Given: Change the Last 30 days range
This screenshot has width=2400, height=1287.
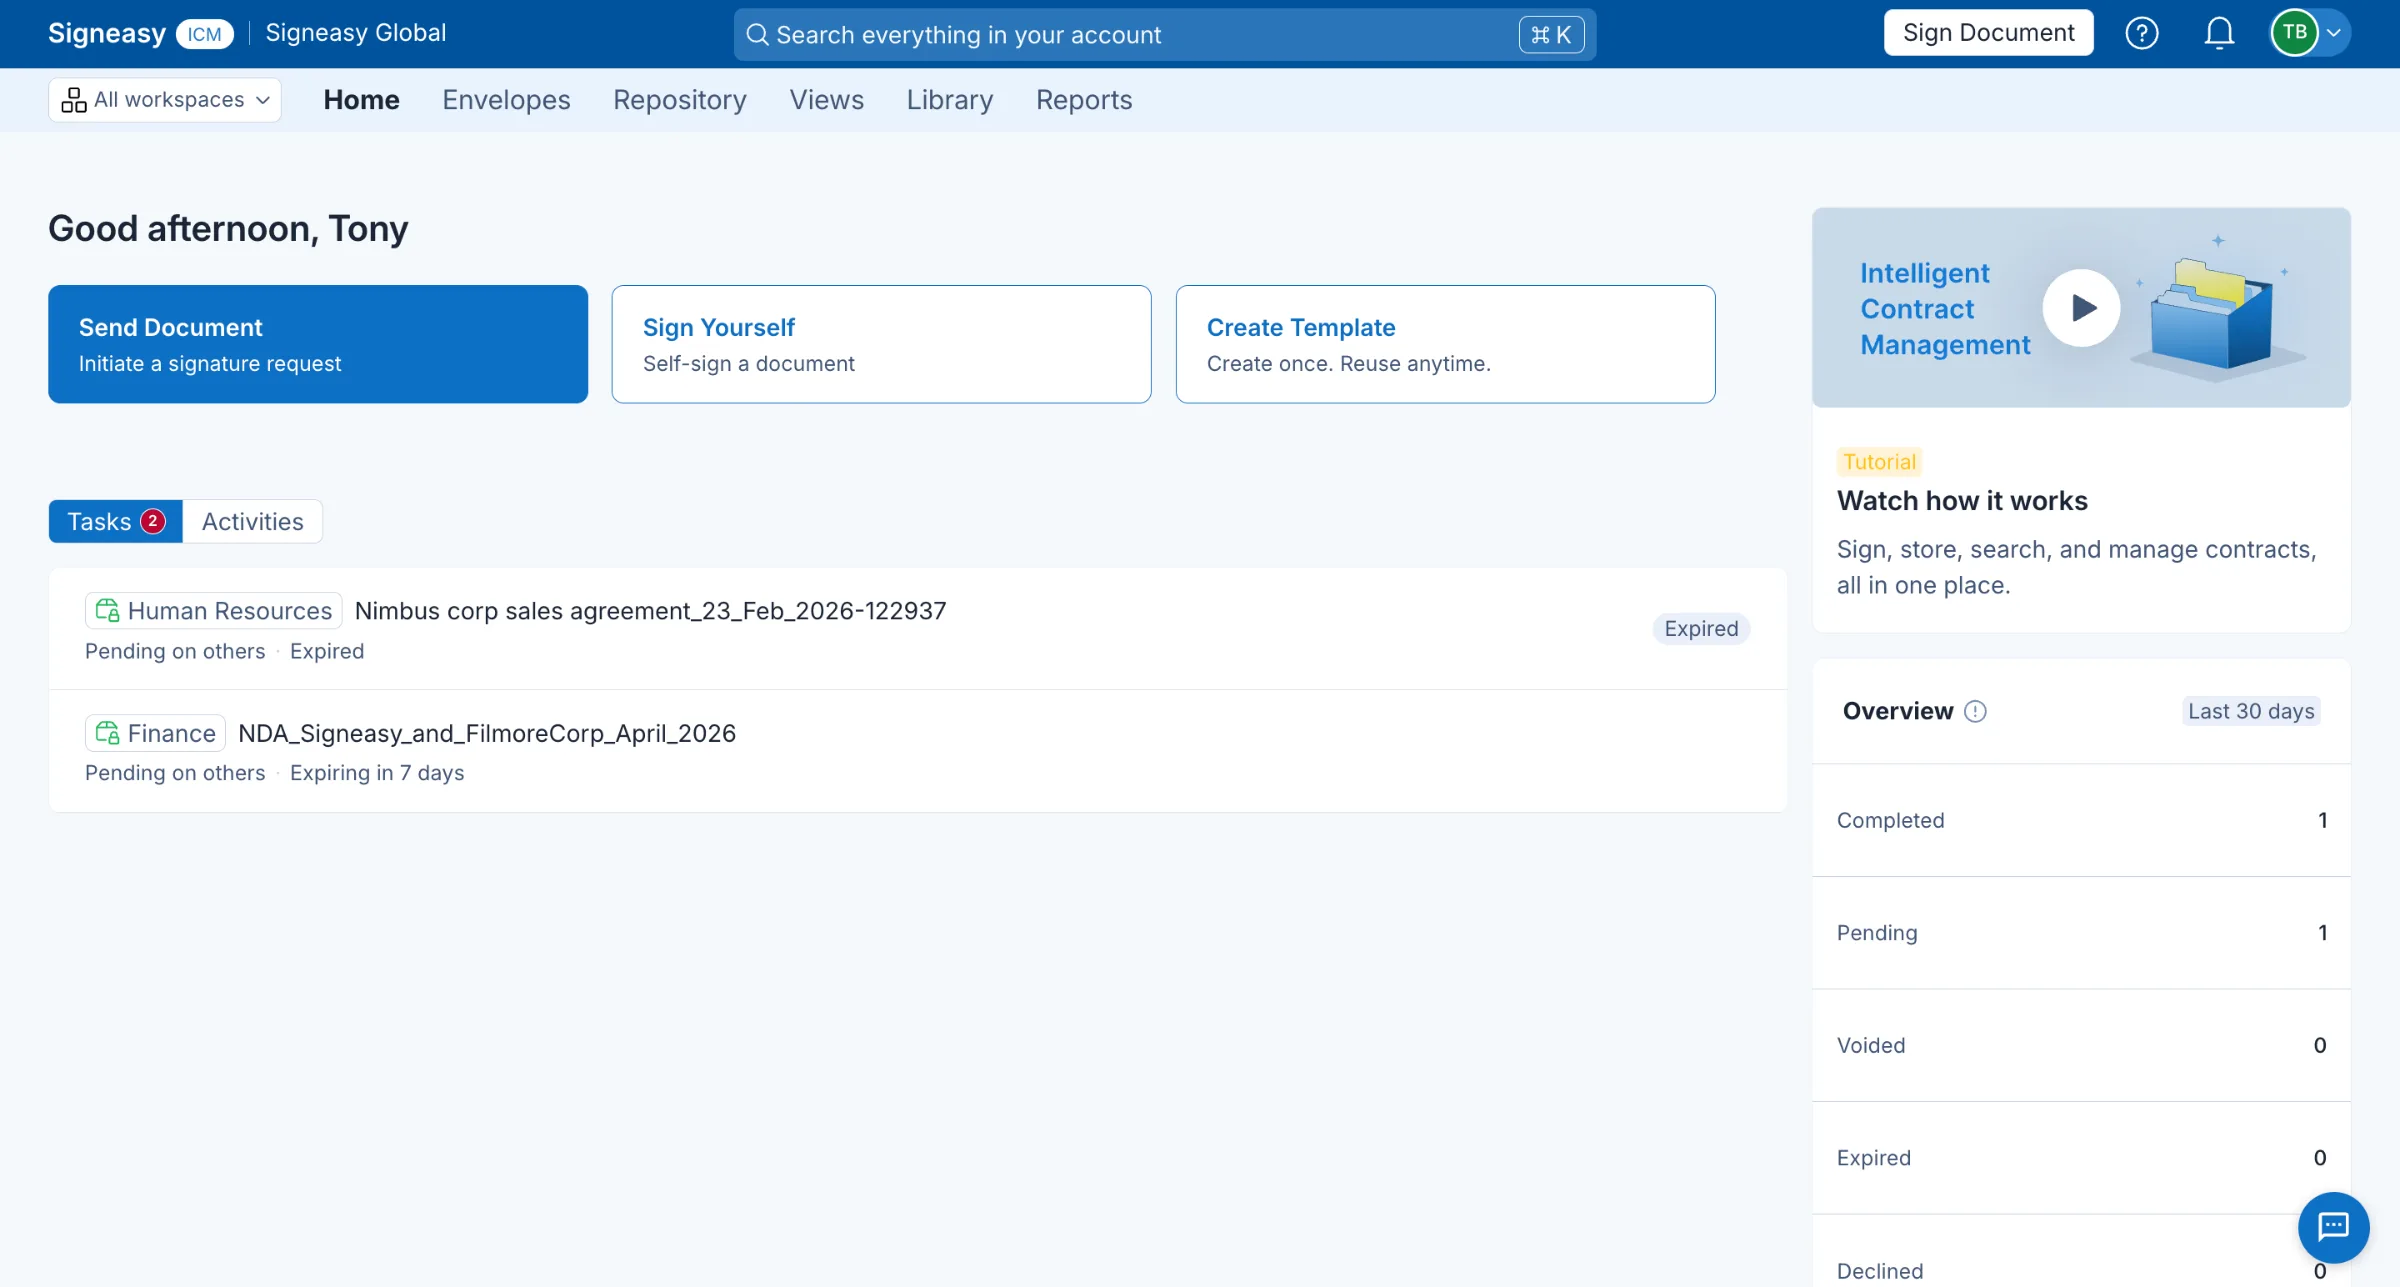Looking at the screenshot, I should [2251, 711].
